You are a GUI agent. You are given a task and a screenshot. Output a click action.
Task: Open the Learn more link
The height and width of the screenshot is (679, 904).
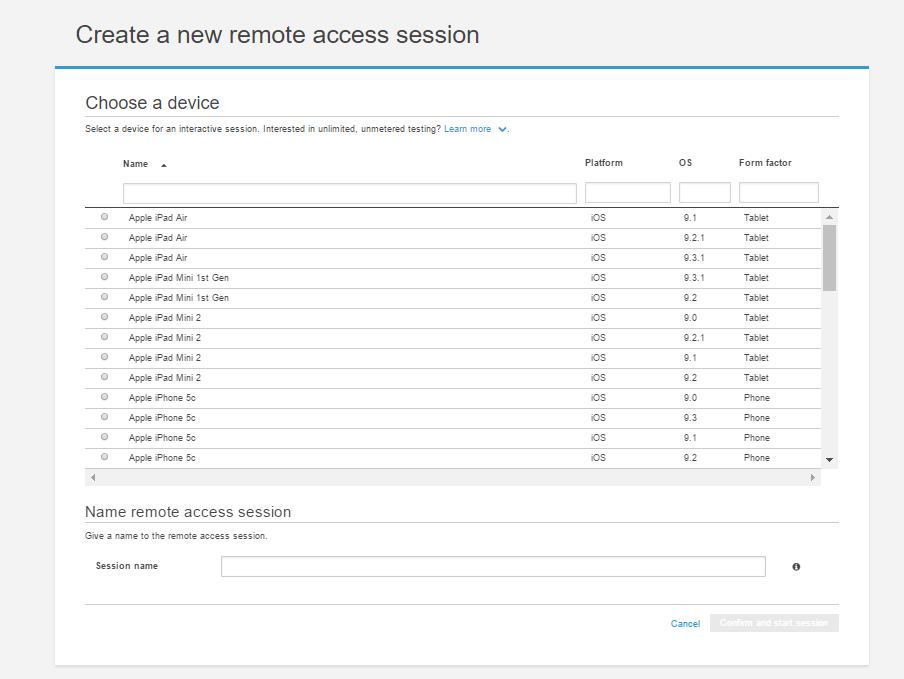(467, 129)
